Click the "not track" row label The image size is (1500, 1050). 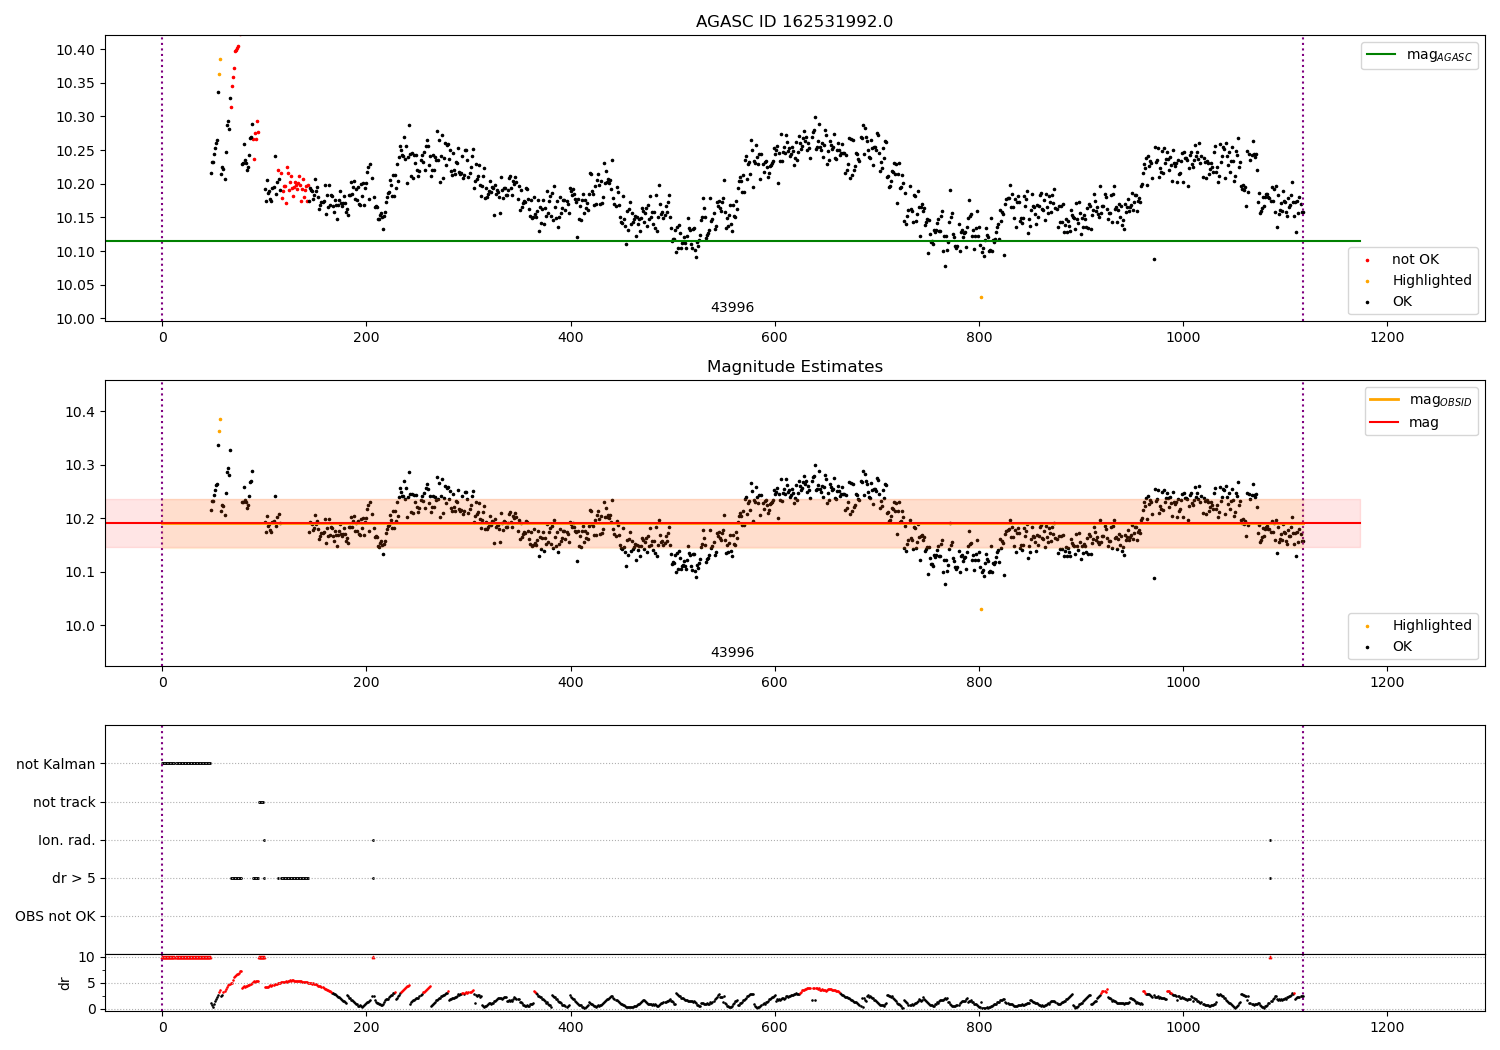point(64,802)
